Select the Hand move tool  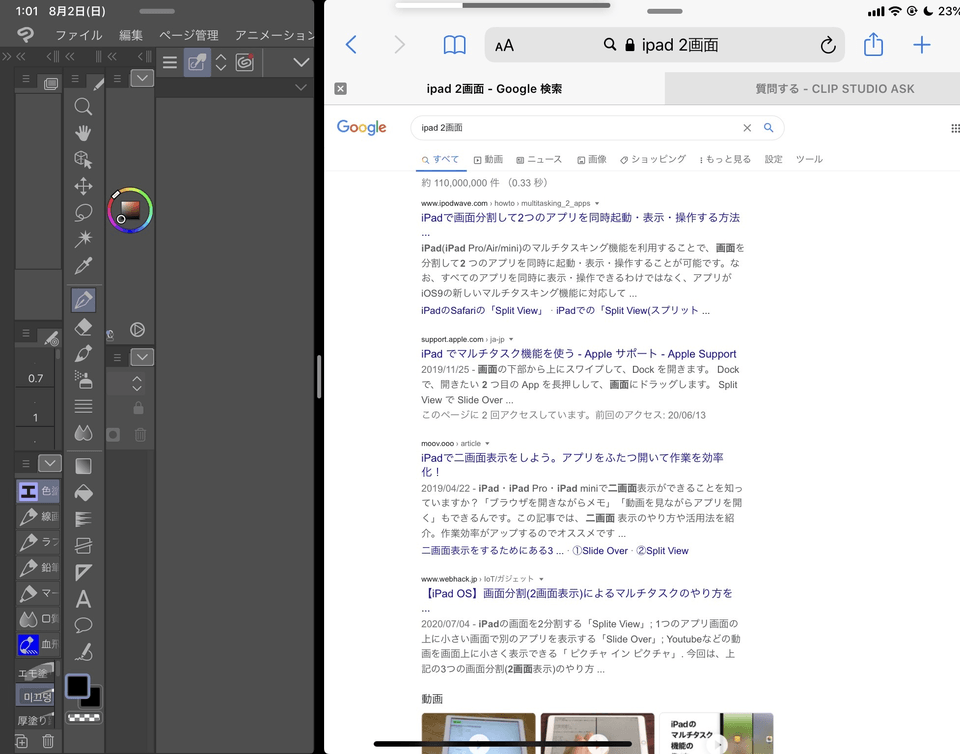point(83,133)
